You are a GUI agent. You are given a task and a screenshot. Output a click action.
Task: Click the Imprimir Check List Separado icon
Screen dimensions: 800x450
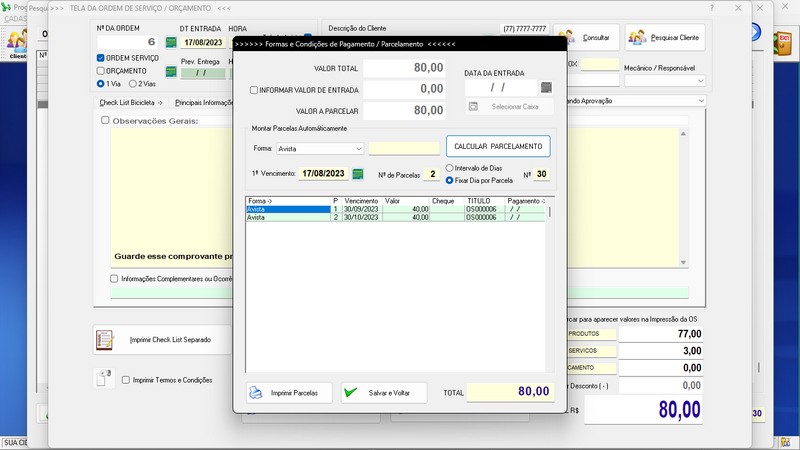tap(105, 340)
